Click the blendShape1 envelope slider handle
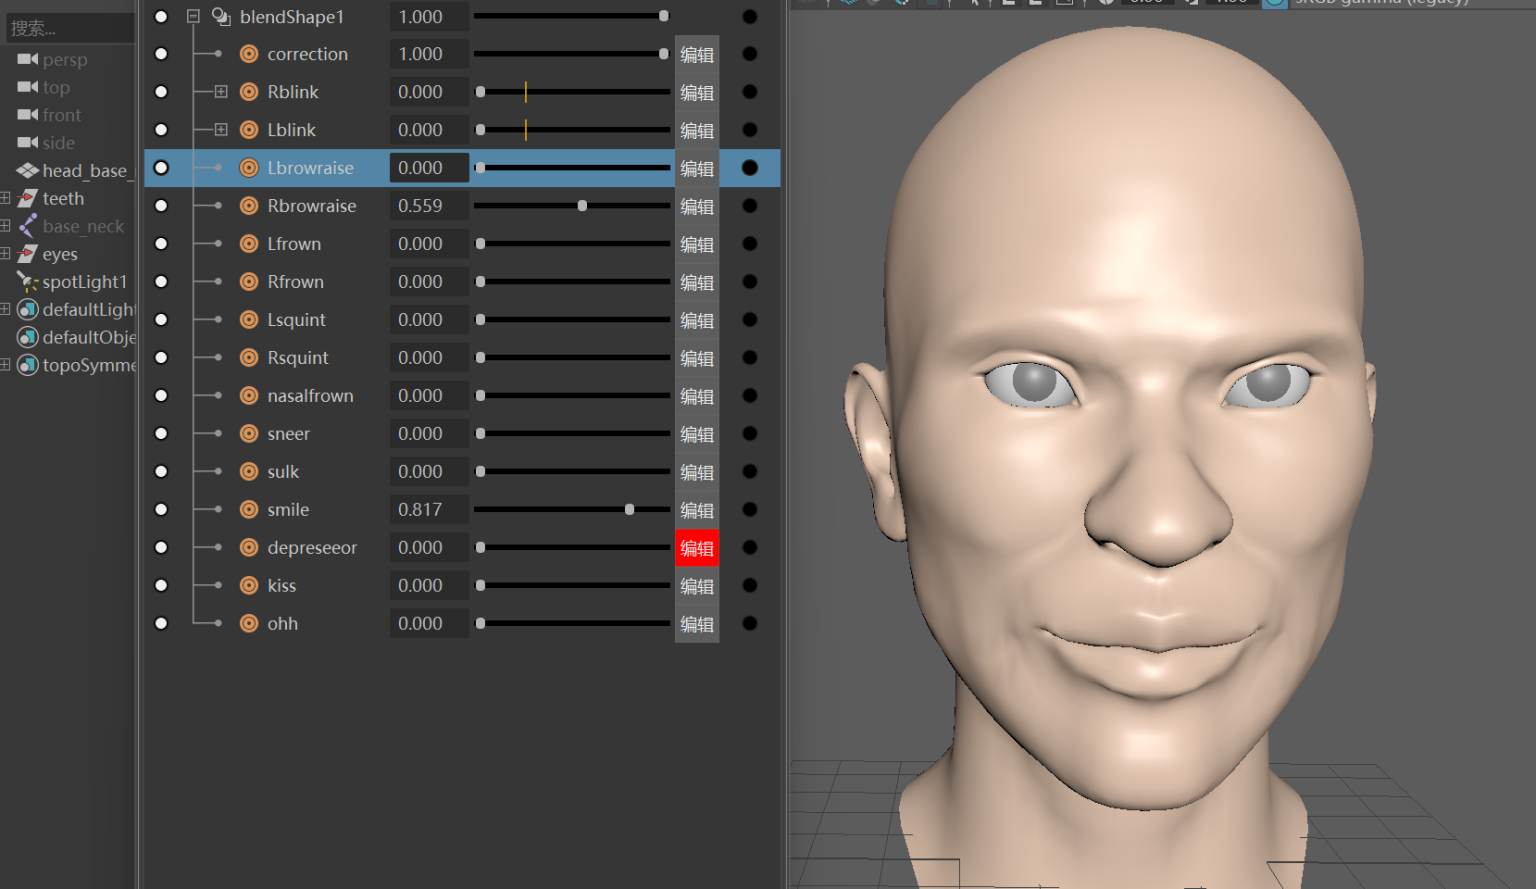The width and height of the screenshot is (1536, 889). click(663, 16)
